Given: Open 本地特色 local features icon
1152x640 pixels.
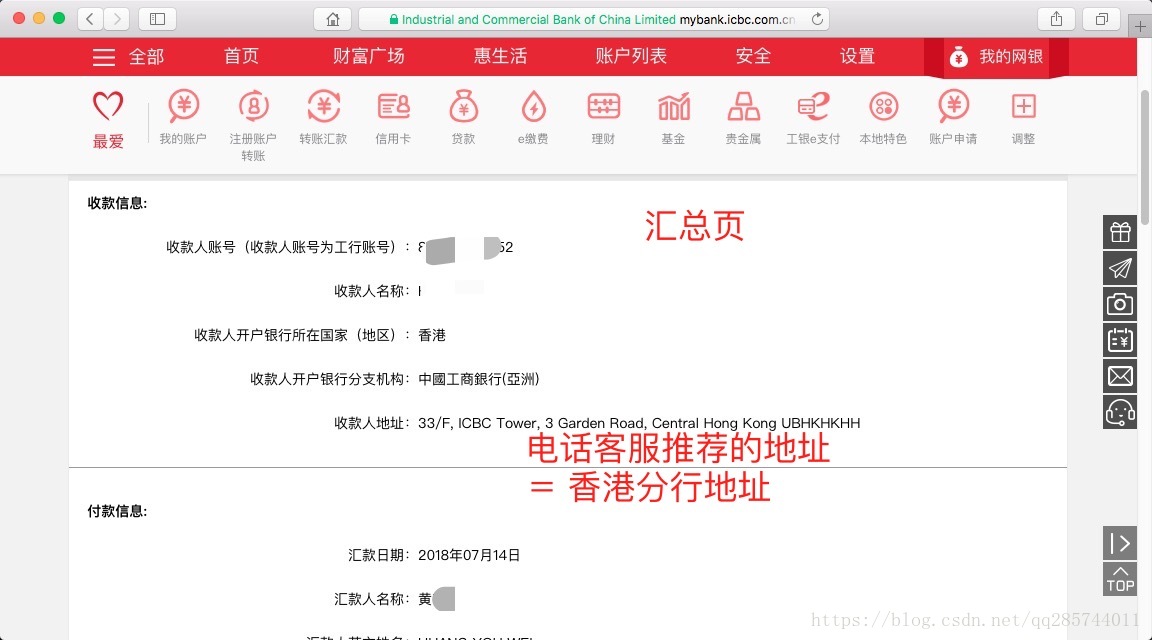Looking at the screenshot, I should 883,107.
